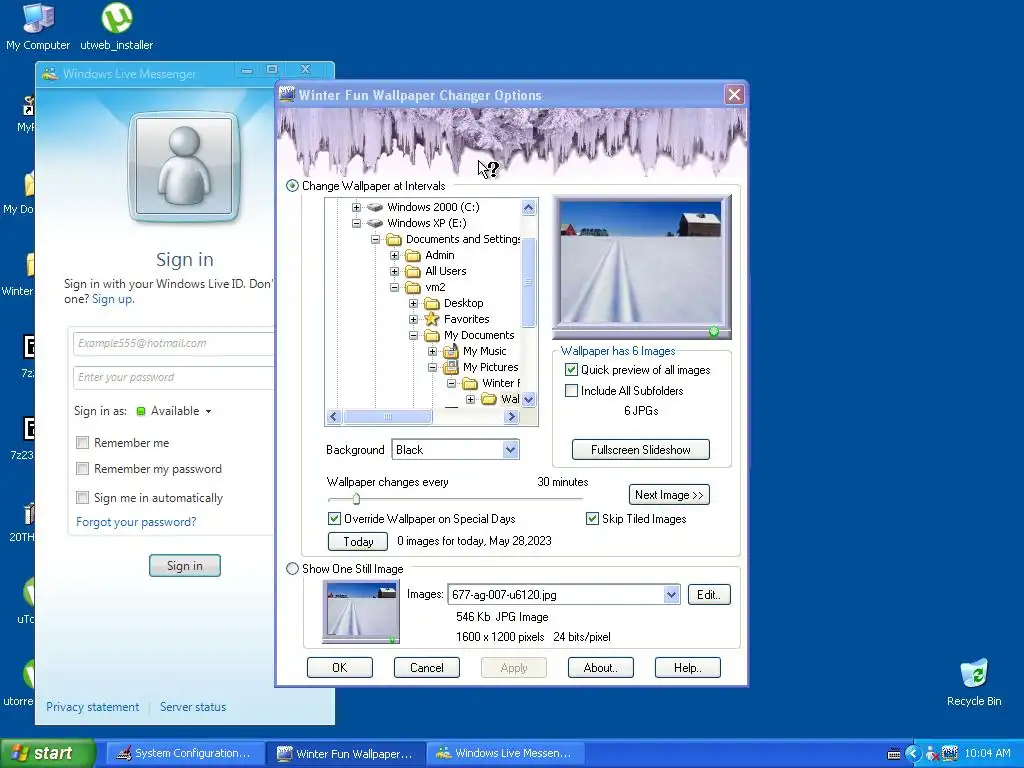Click the Sign up link in Messenger
Screen dimensions: 1024x768
[112, 299]
